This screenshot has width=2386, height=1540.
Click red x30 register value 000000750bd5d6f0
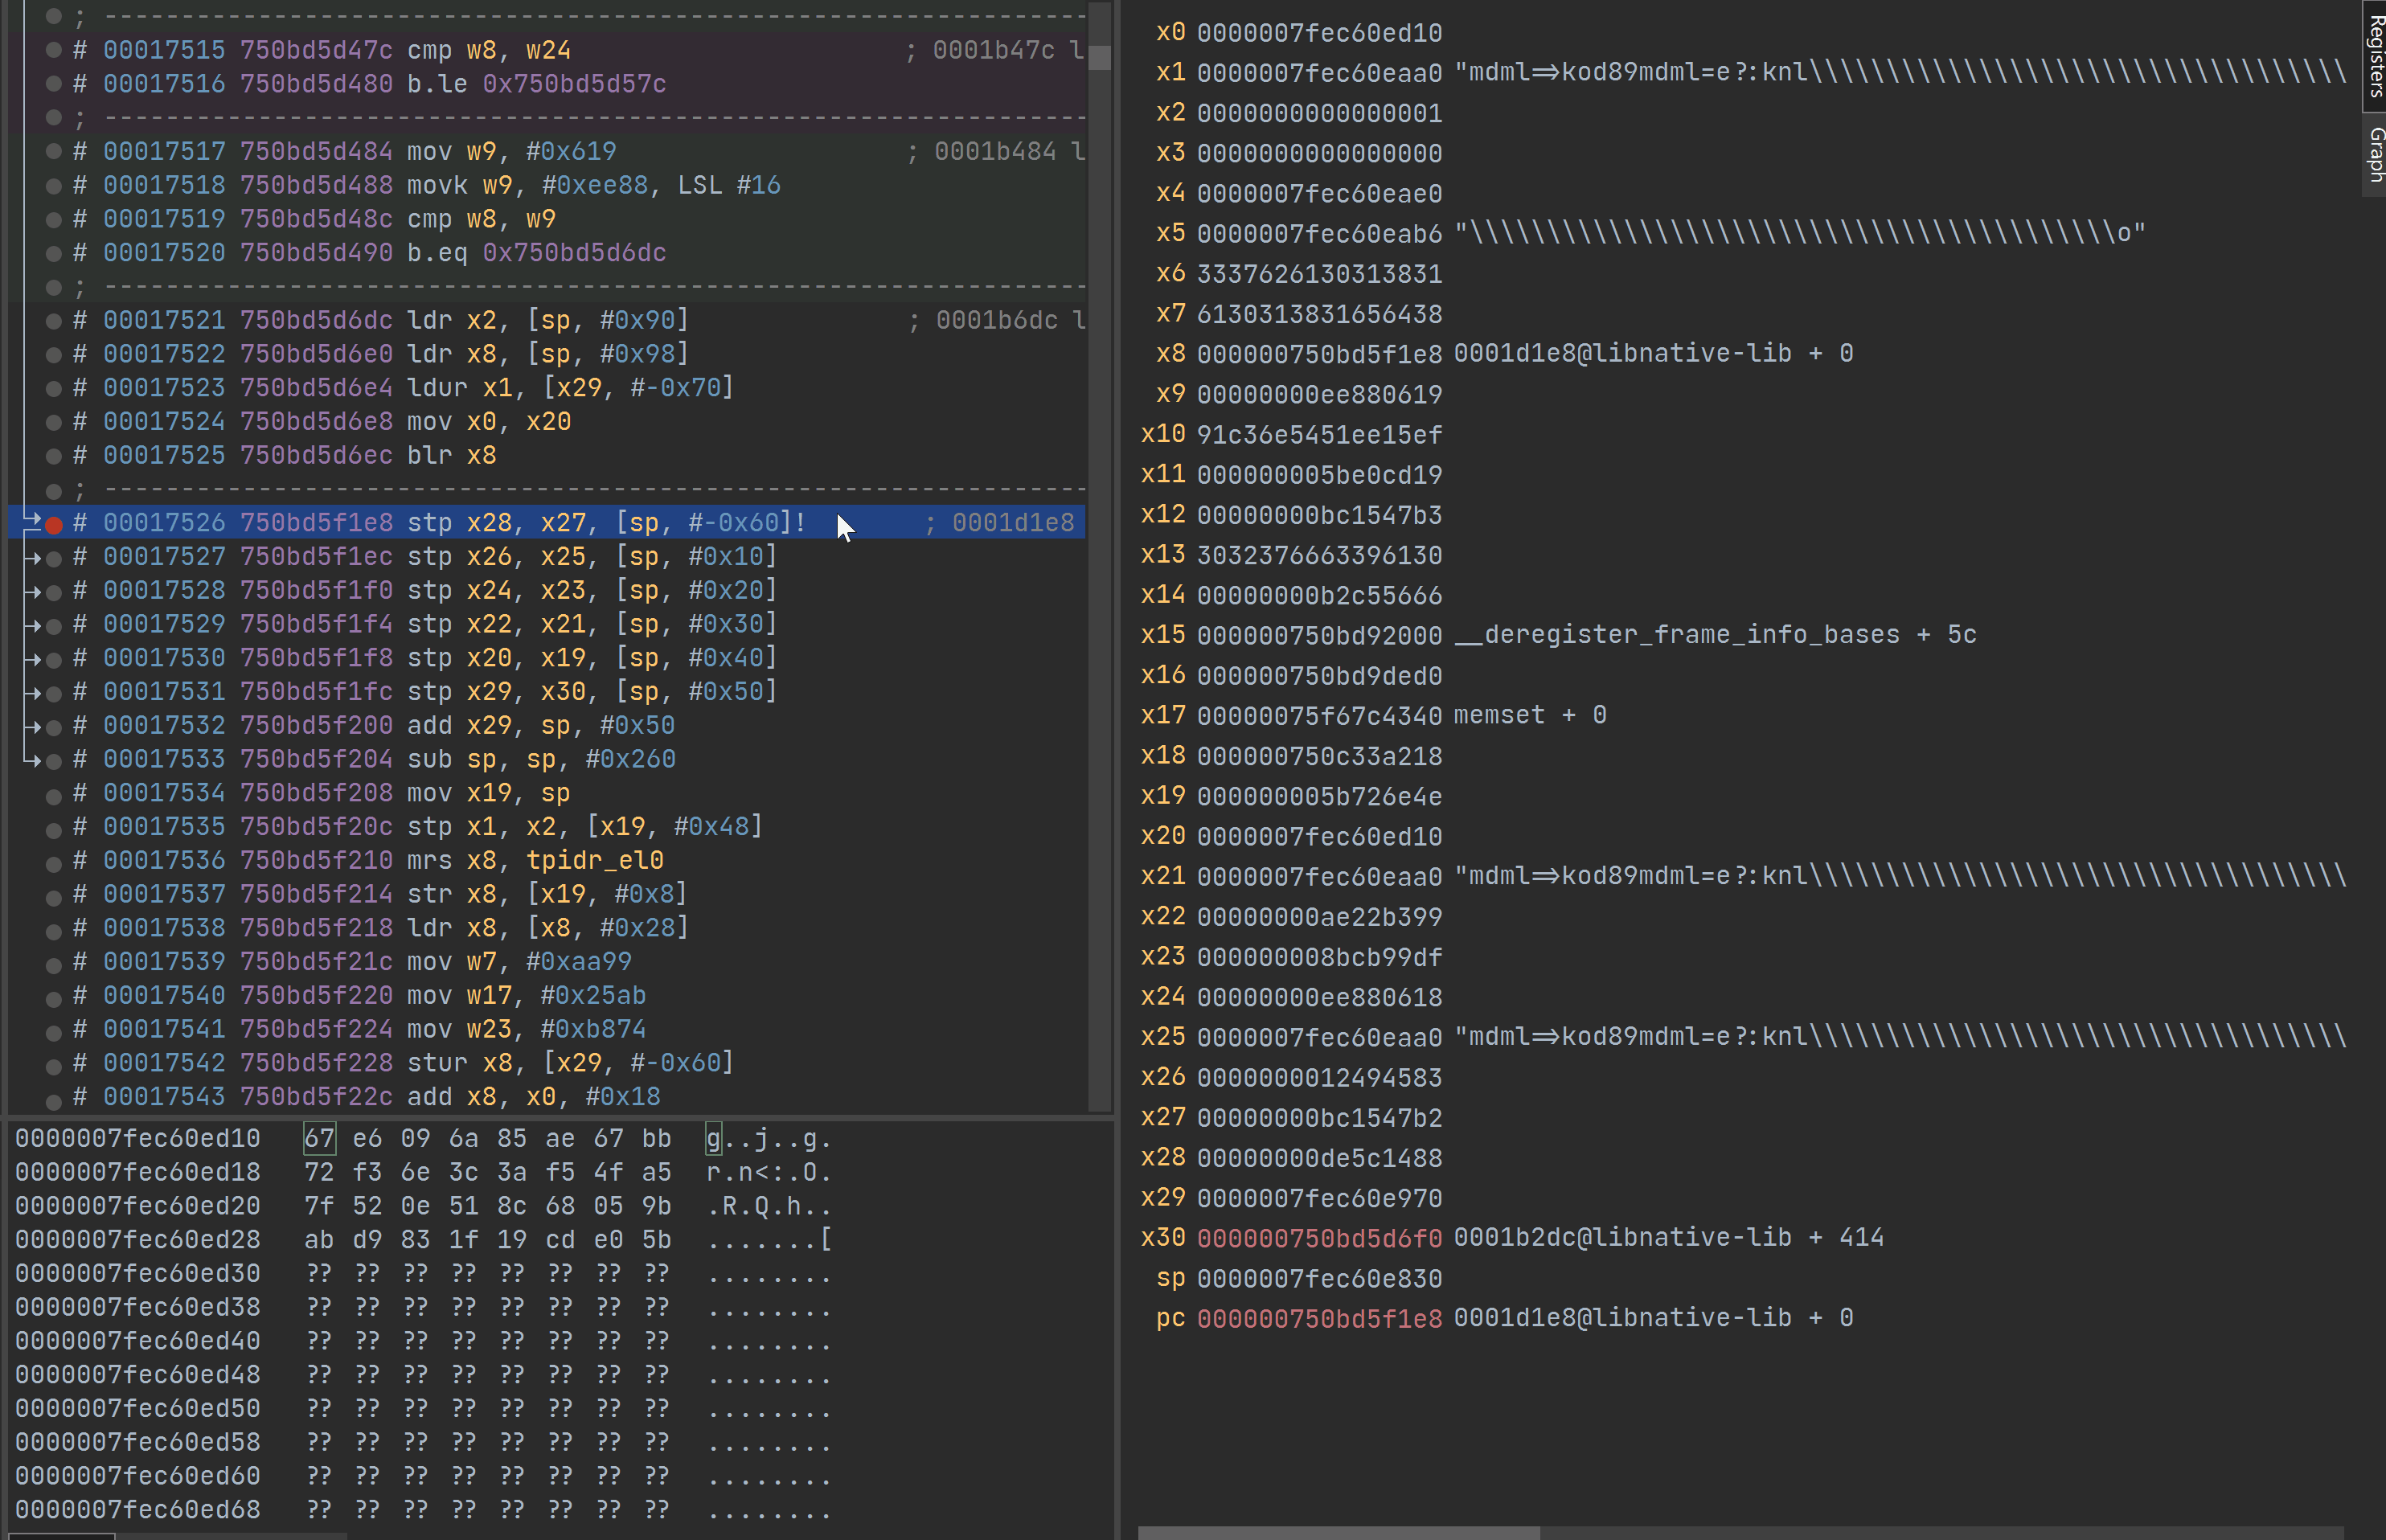pos(1319,1238)
